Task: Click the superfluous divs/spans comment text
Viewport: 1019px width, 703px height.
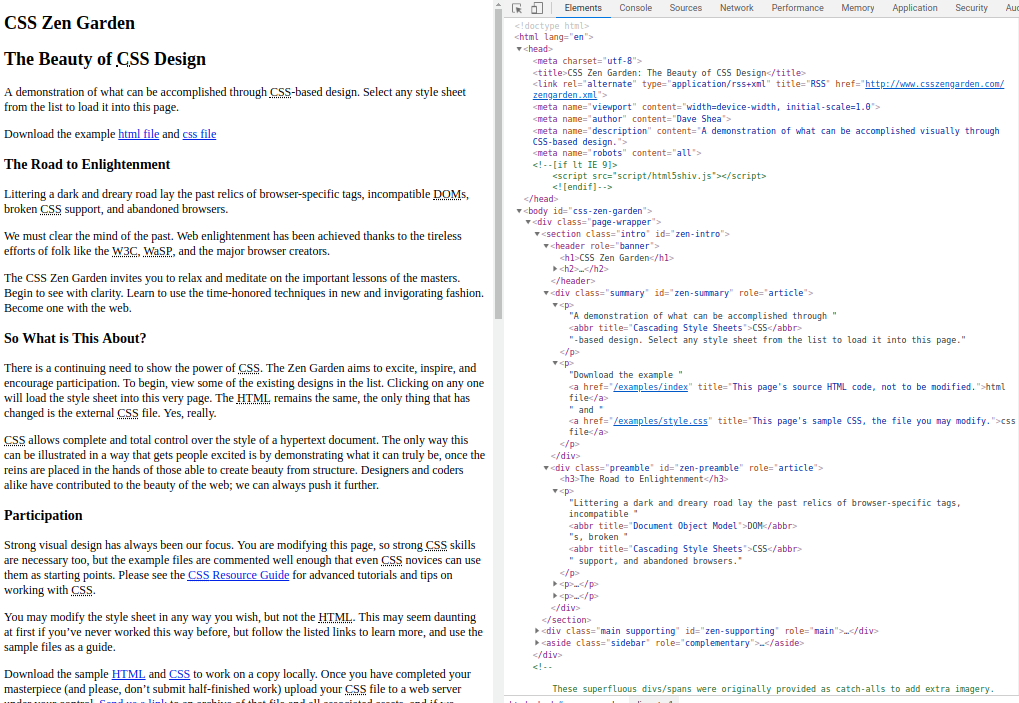Action: click(x=773, y=689)
